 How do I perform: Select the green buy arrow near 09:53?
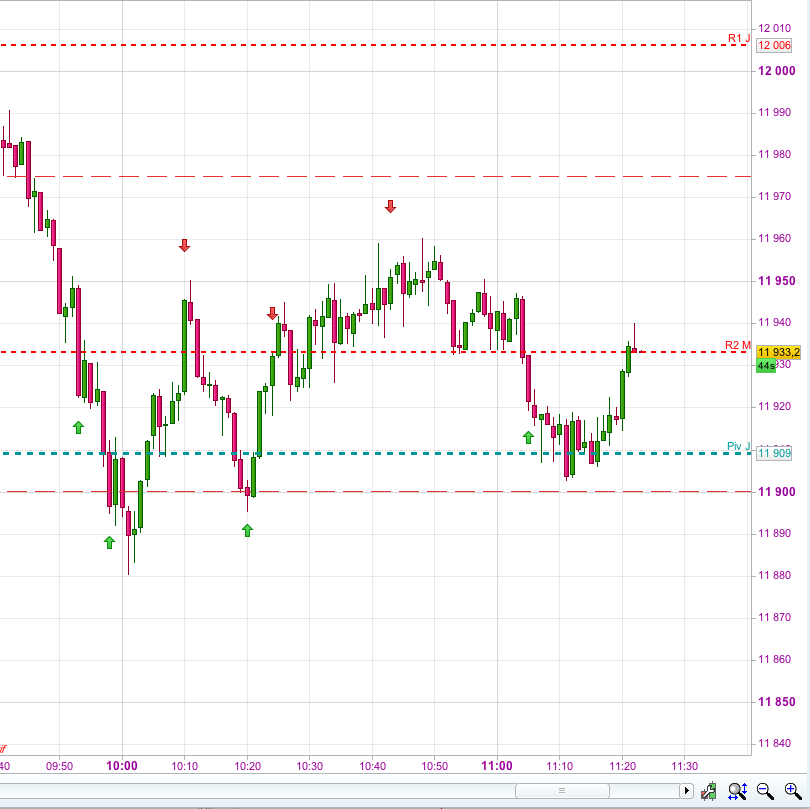pos(78,427)
